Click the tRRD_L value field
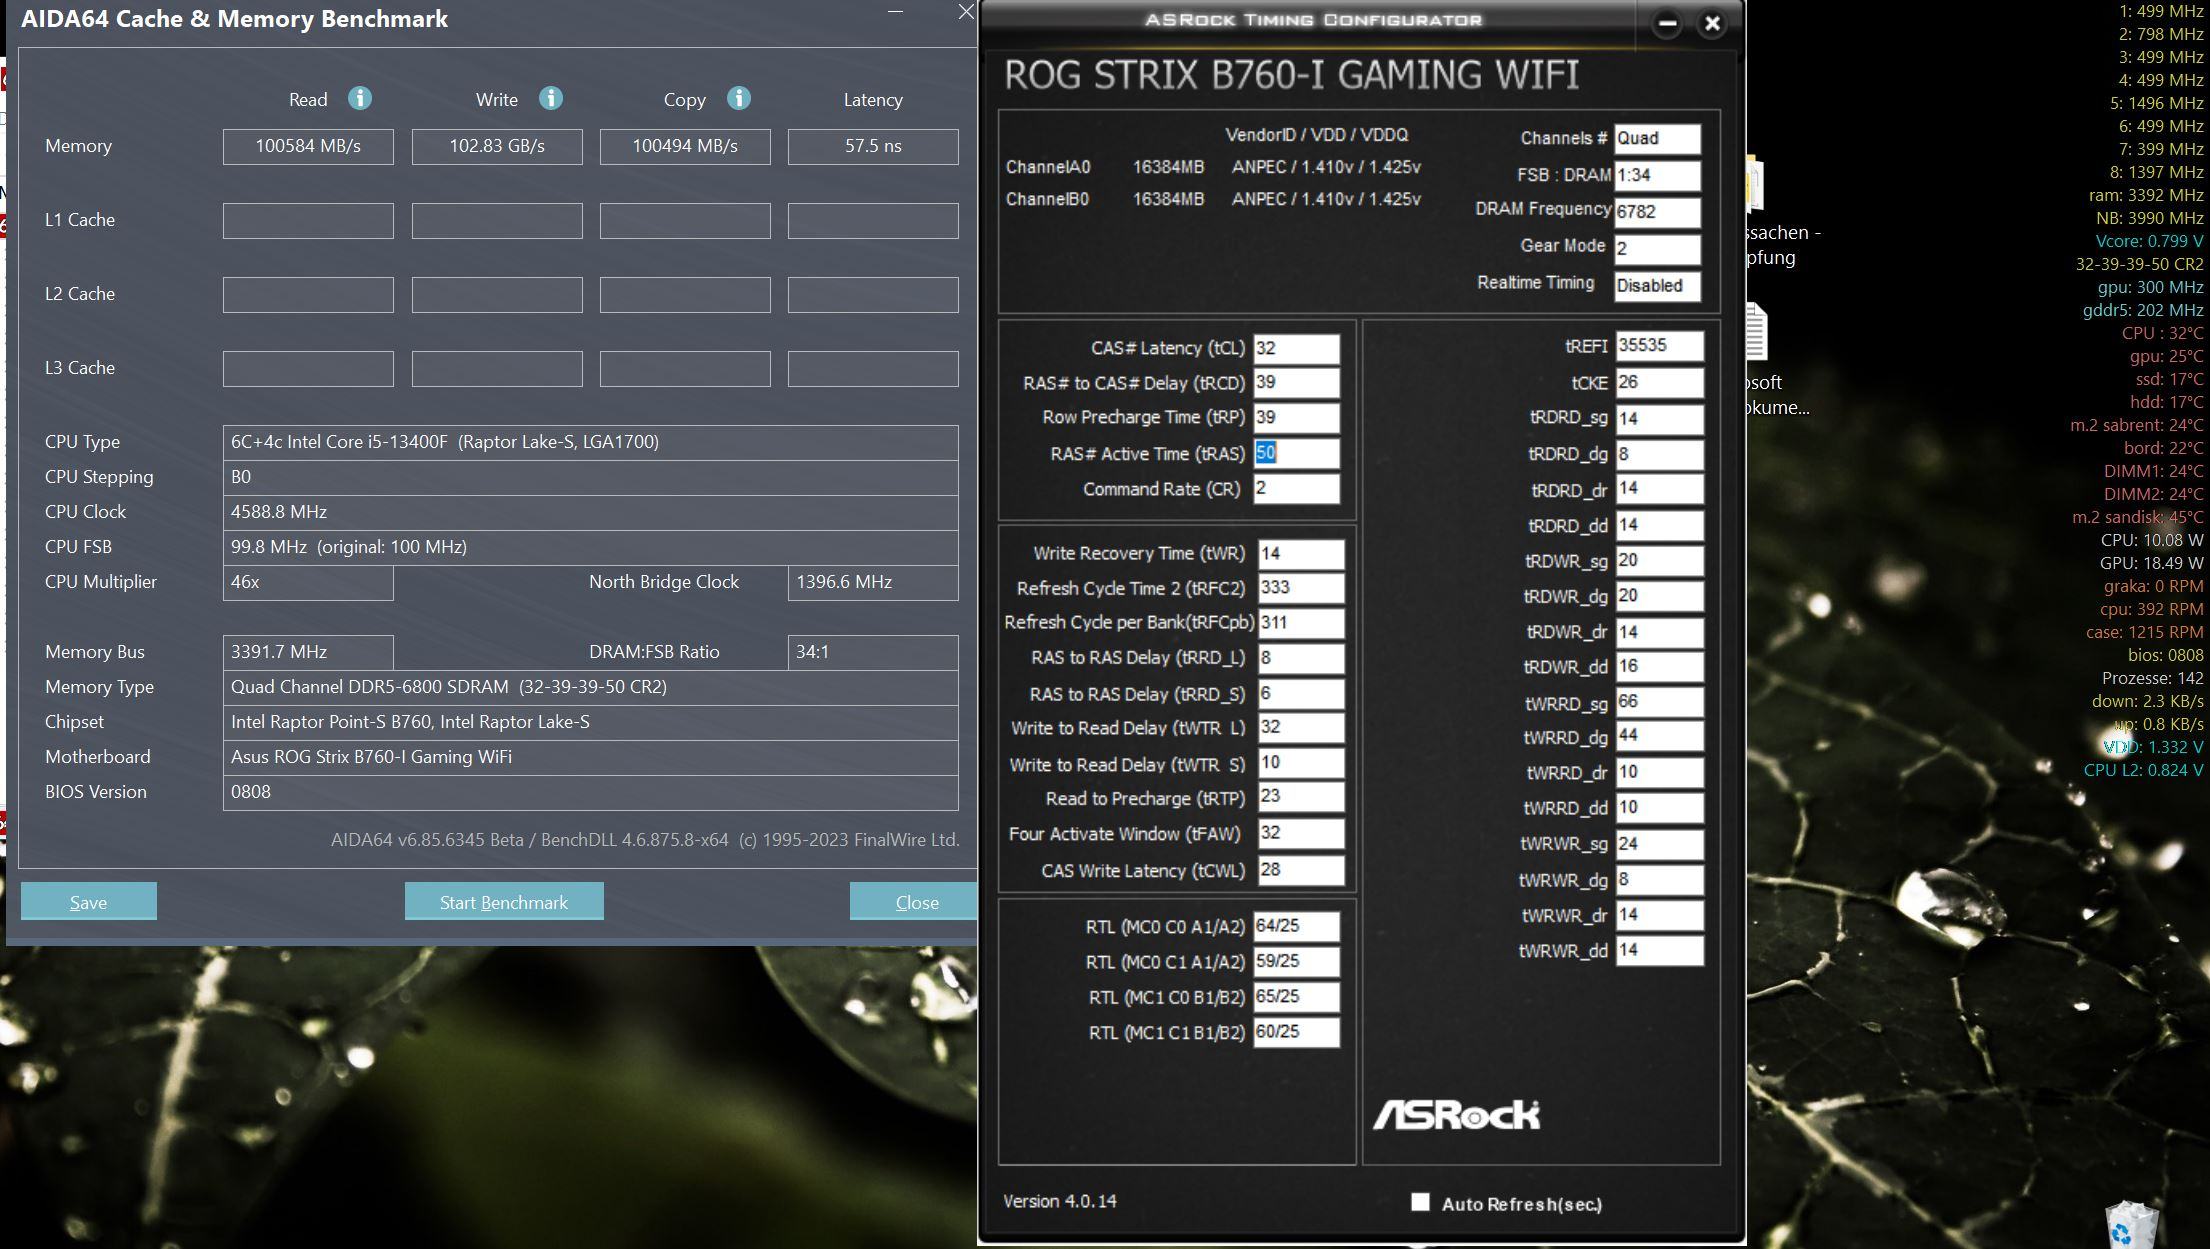 (1301, 658)
